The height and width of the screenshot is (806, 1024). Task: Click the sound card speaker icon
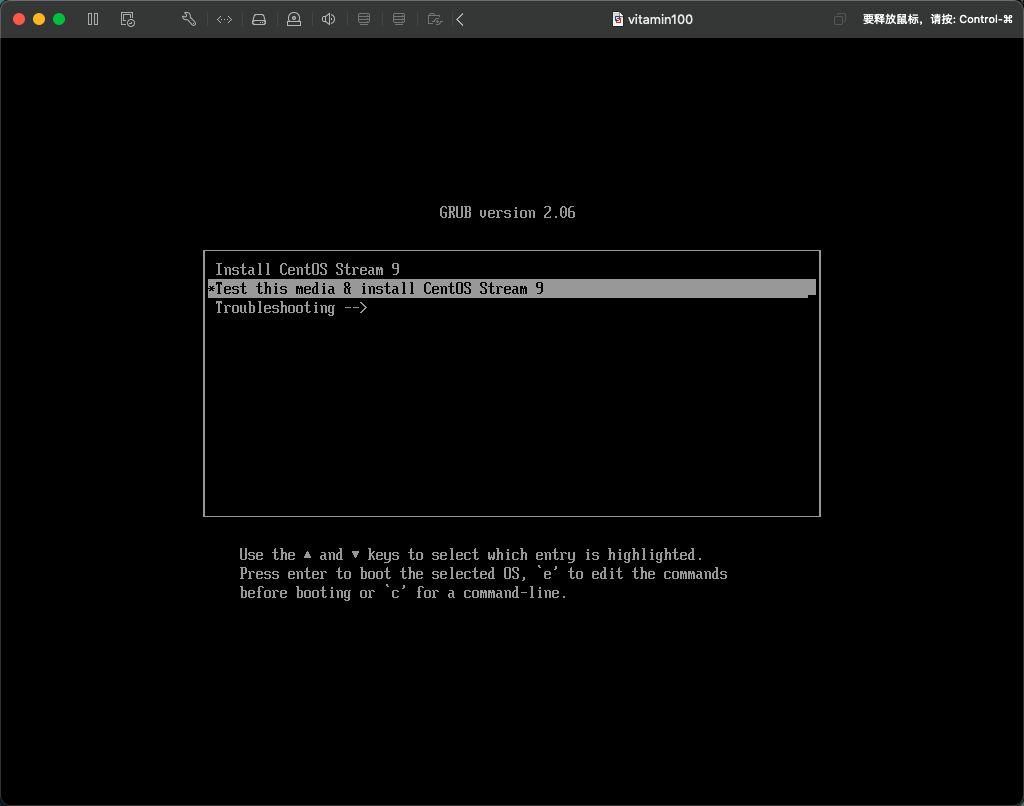[328, 20]
